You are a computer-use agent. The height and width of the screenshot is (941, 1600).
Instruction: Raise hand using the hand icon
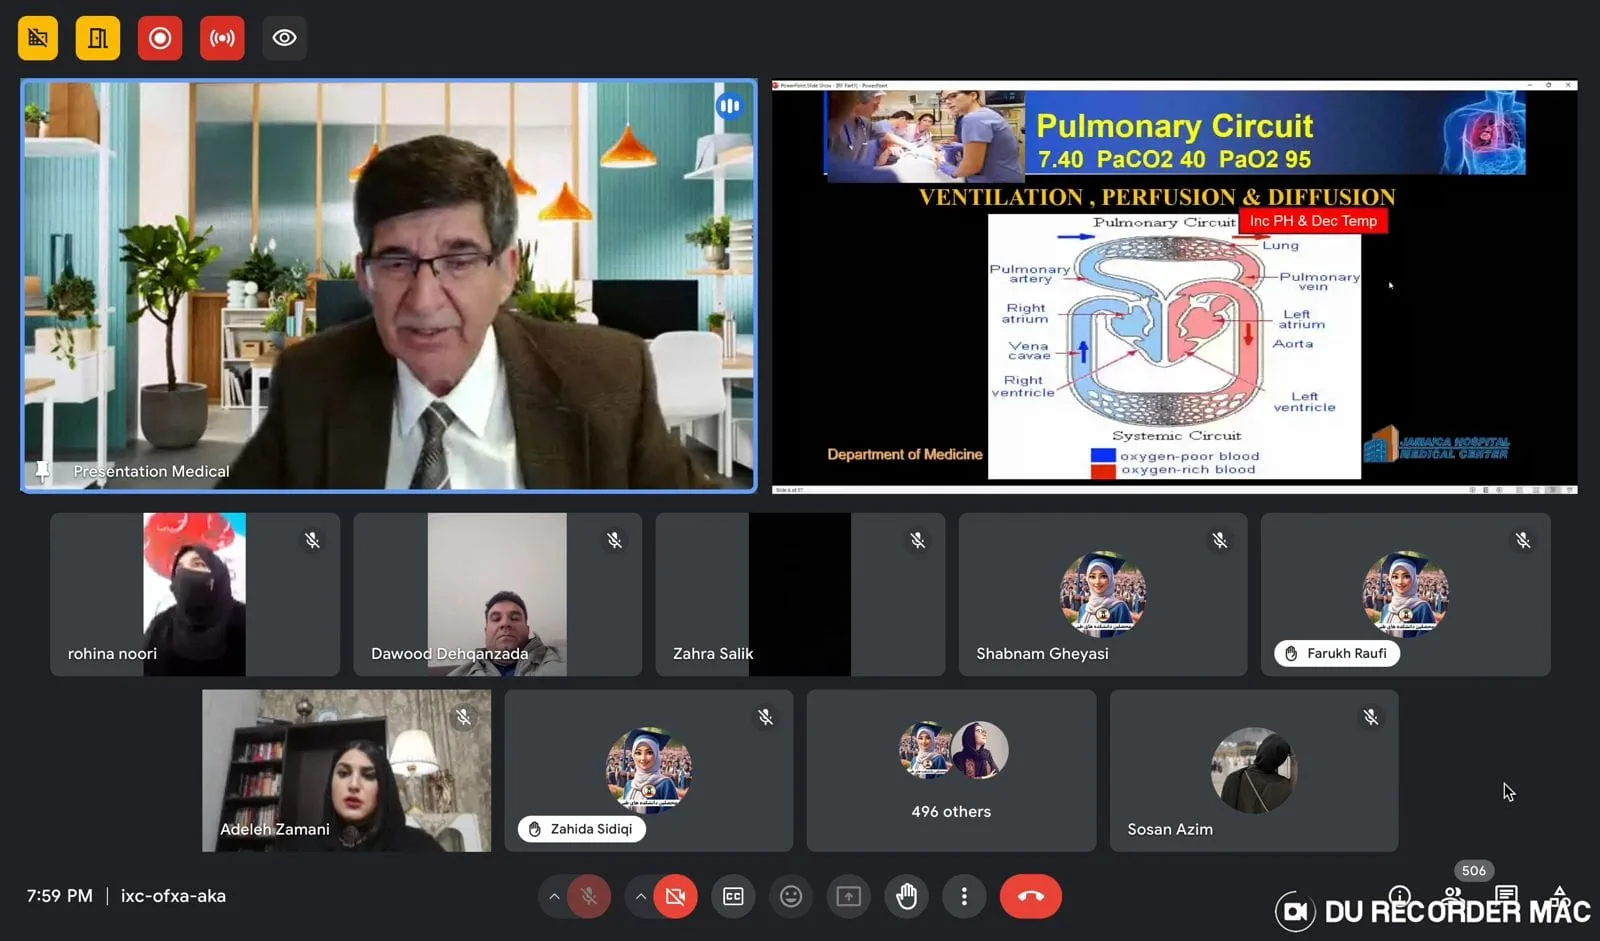906,896
